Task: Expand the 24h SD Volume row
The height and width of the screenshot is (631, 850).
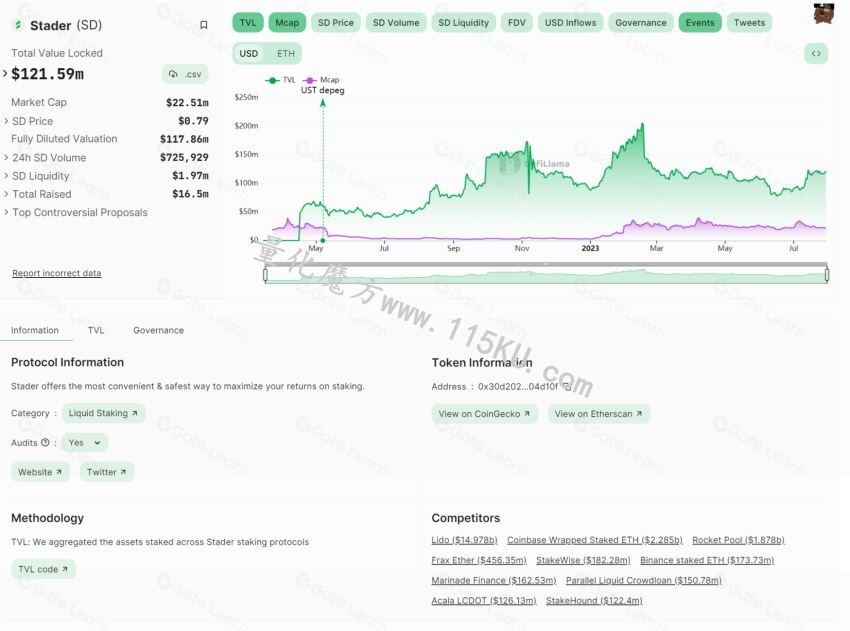Action: click(6, 157)
